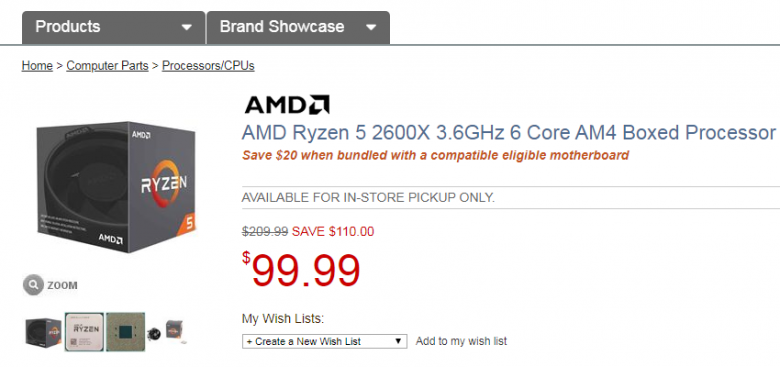Expand the Brand Showcase dropdown arrow
The width and height of the screenshot is (780, 367).
coord(371,27)
